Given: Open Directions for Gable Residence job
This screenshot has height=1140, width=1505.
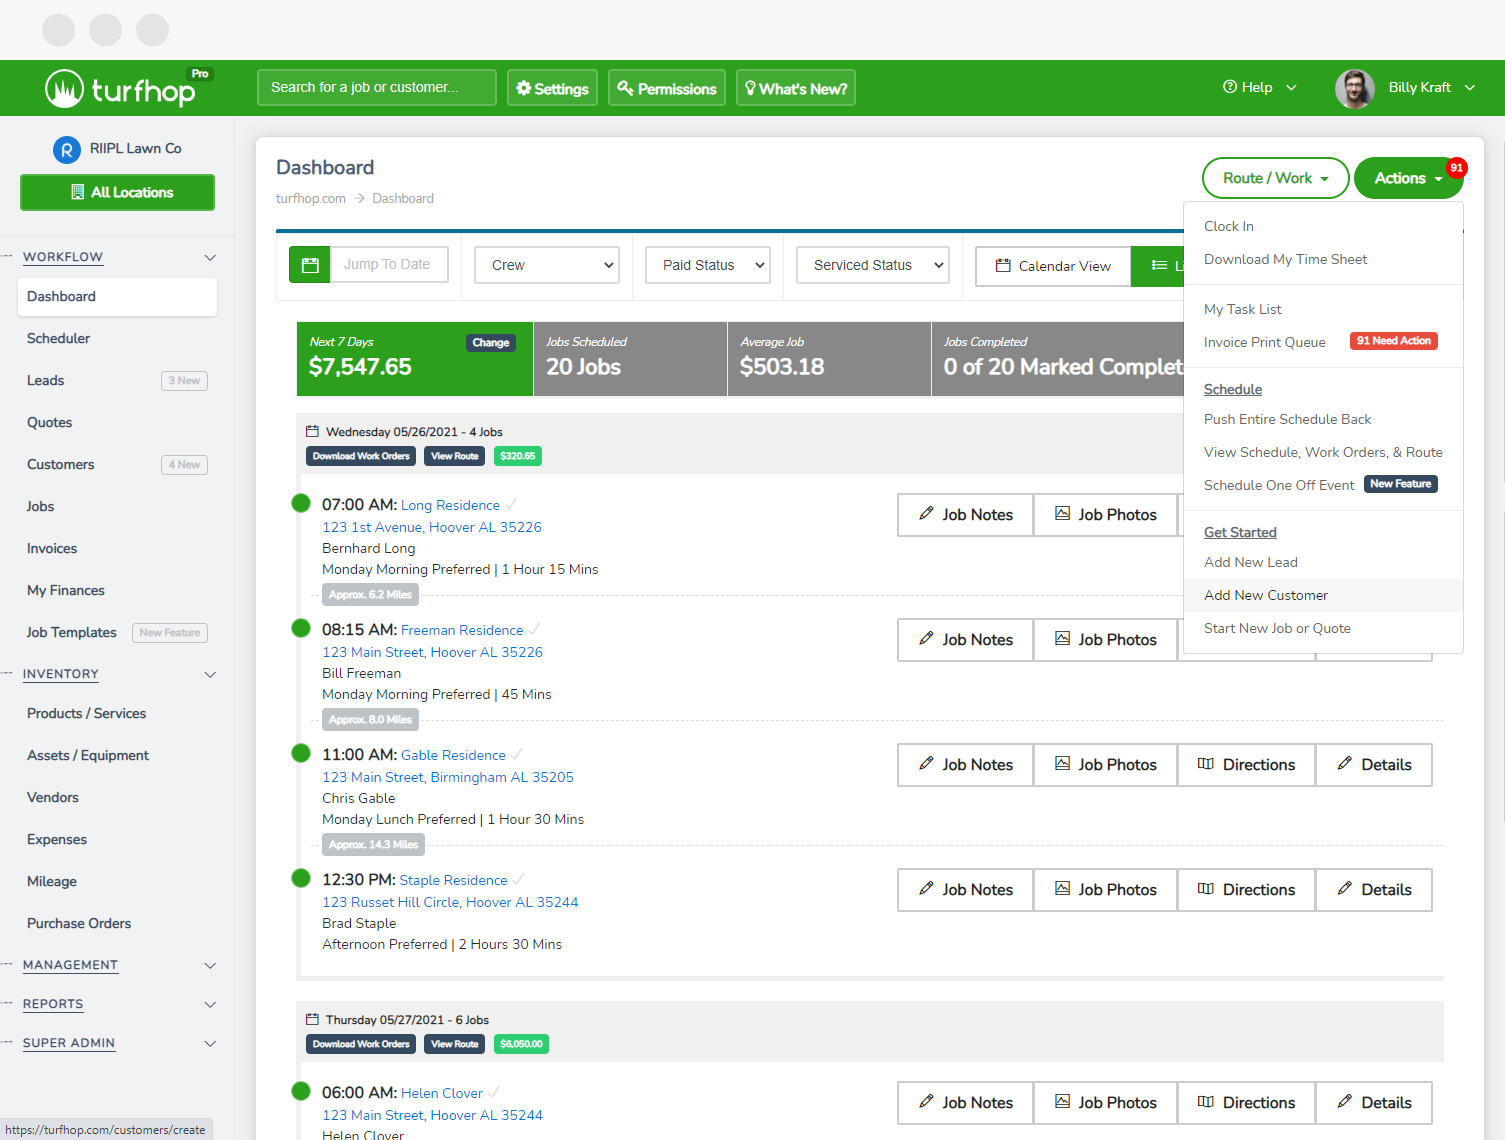Looking at the screenshot, I should tap(1246, 765).
